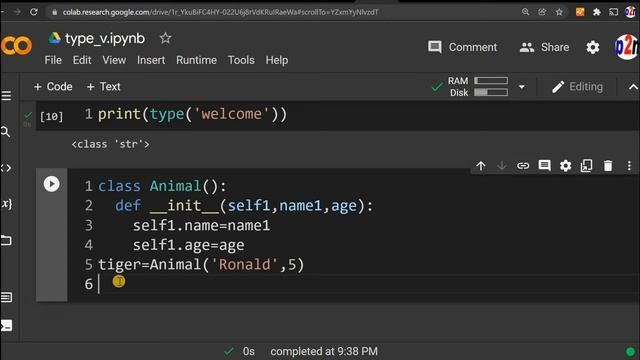The height and width of the screenshot is (360, 640).
Task: Go to the Colab home logo
Action: pos(16,45)
